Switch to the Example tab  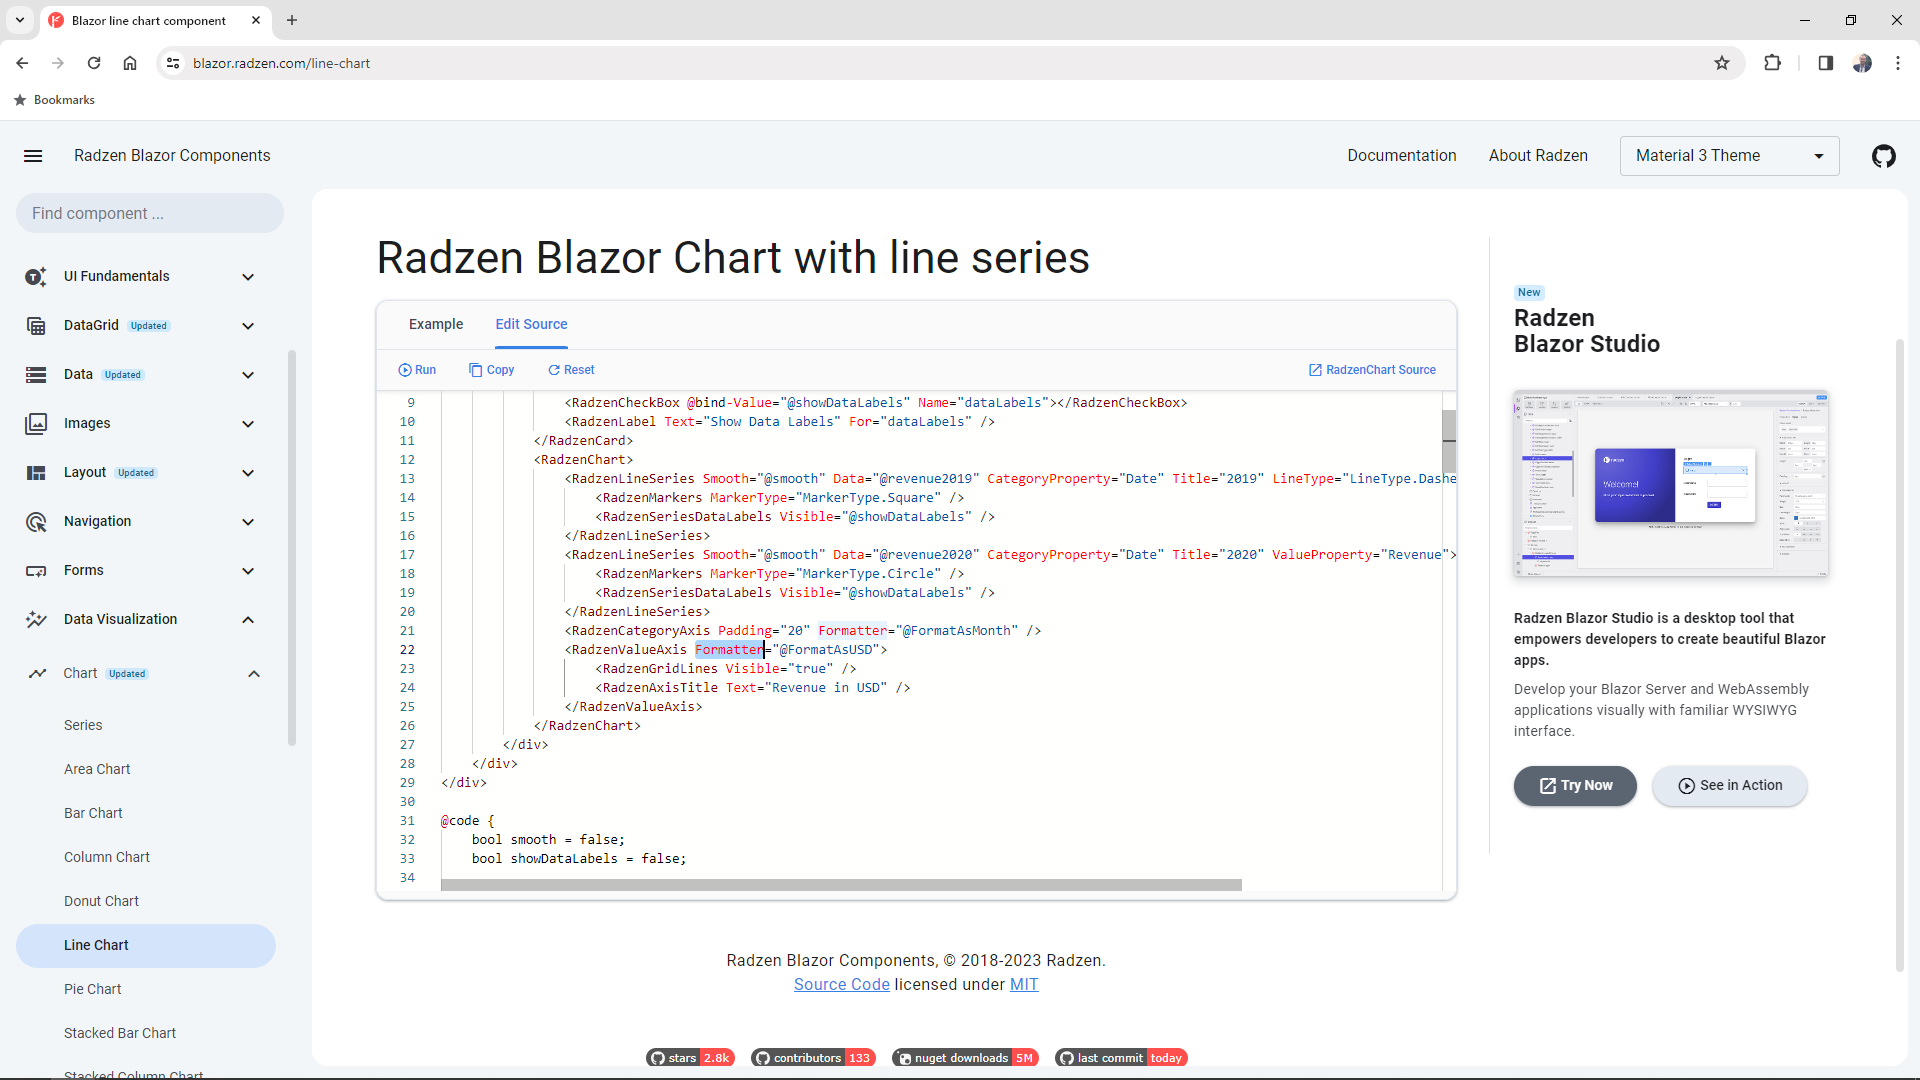click(436, 324)
